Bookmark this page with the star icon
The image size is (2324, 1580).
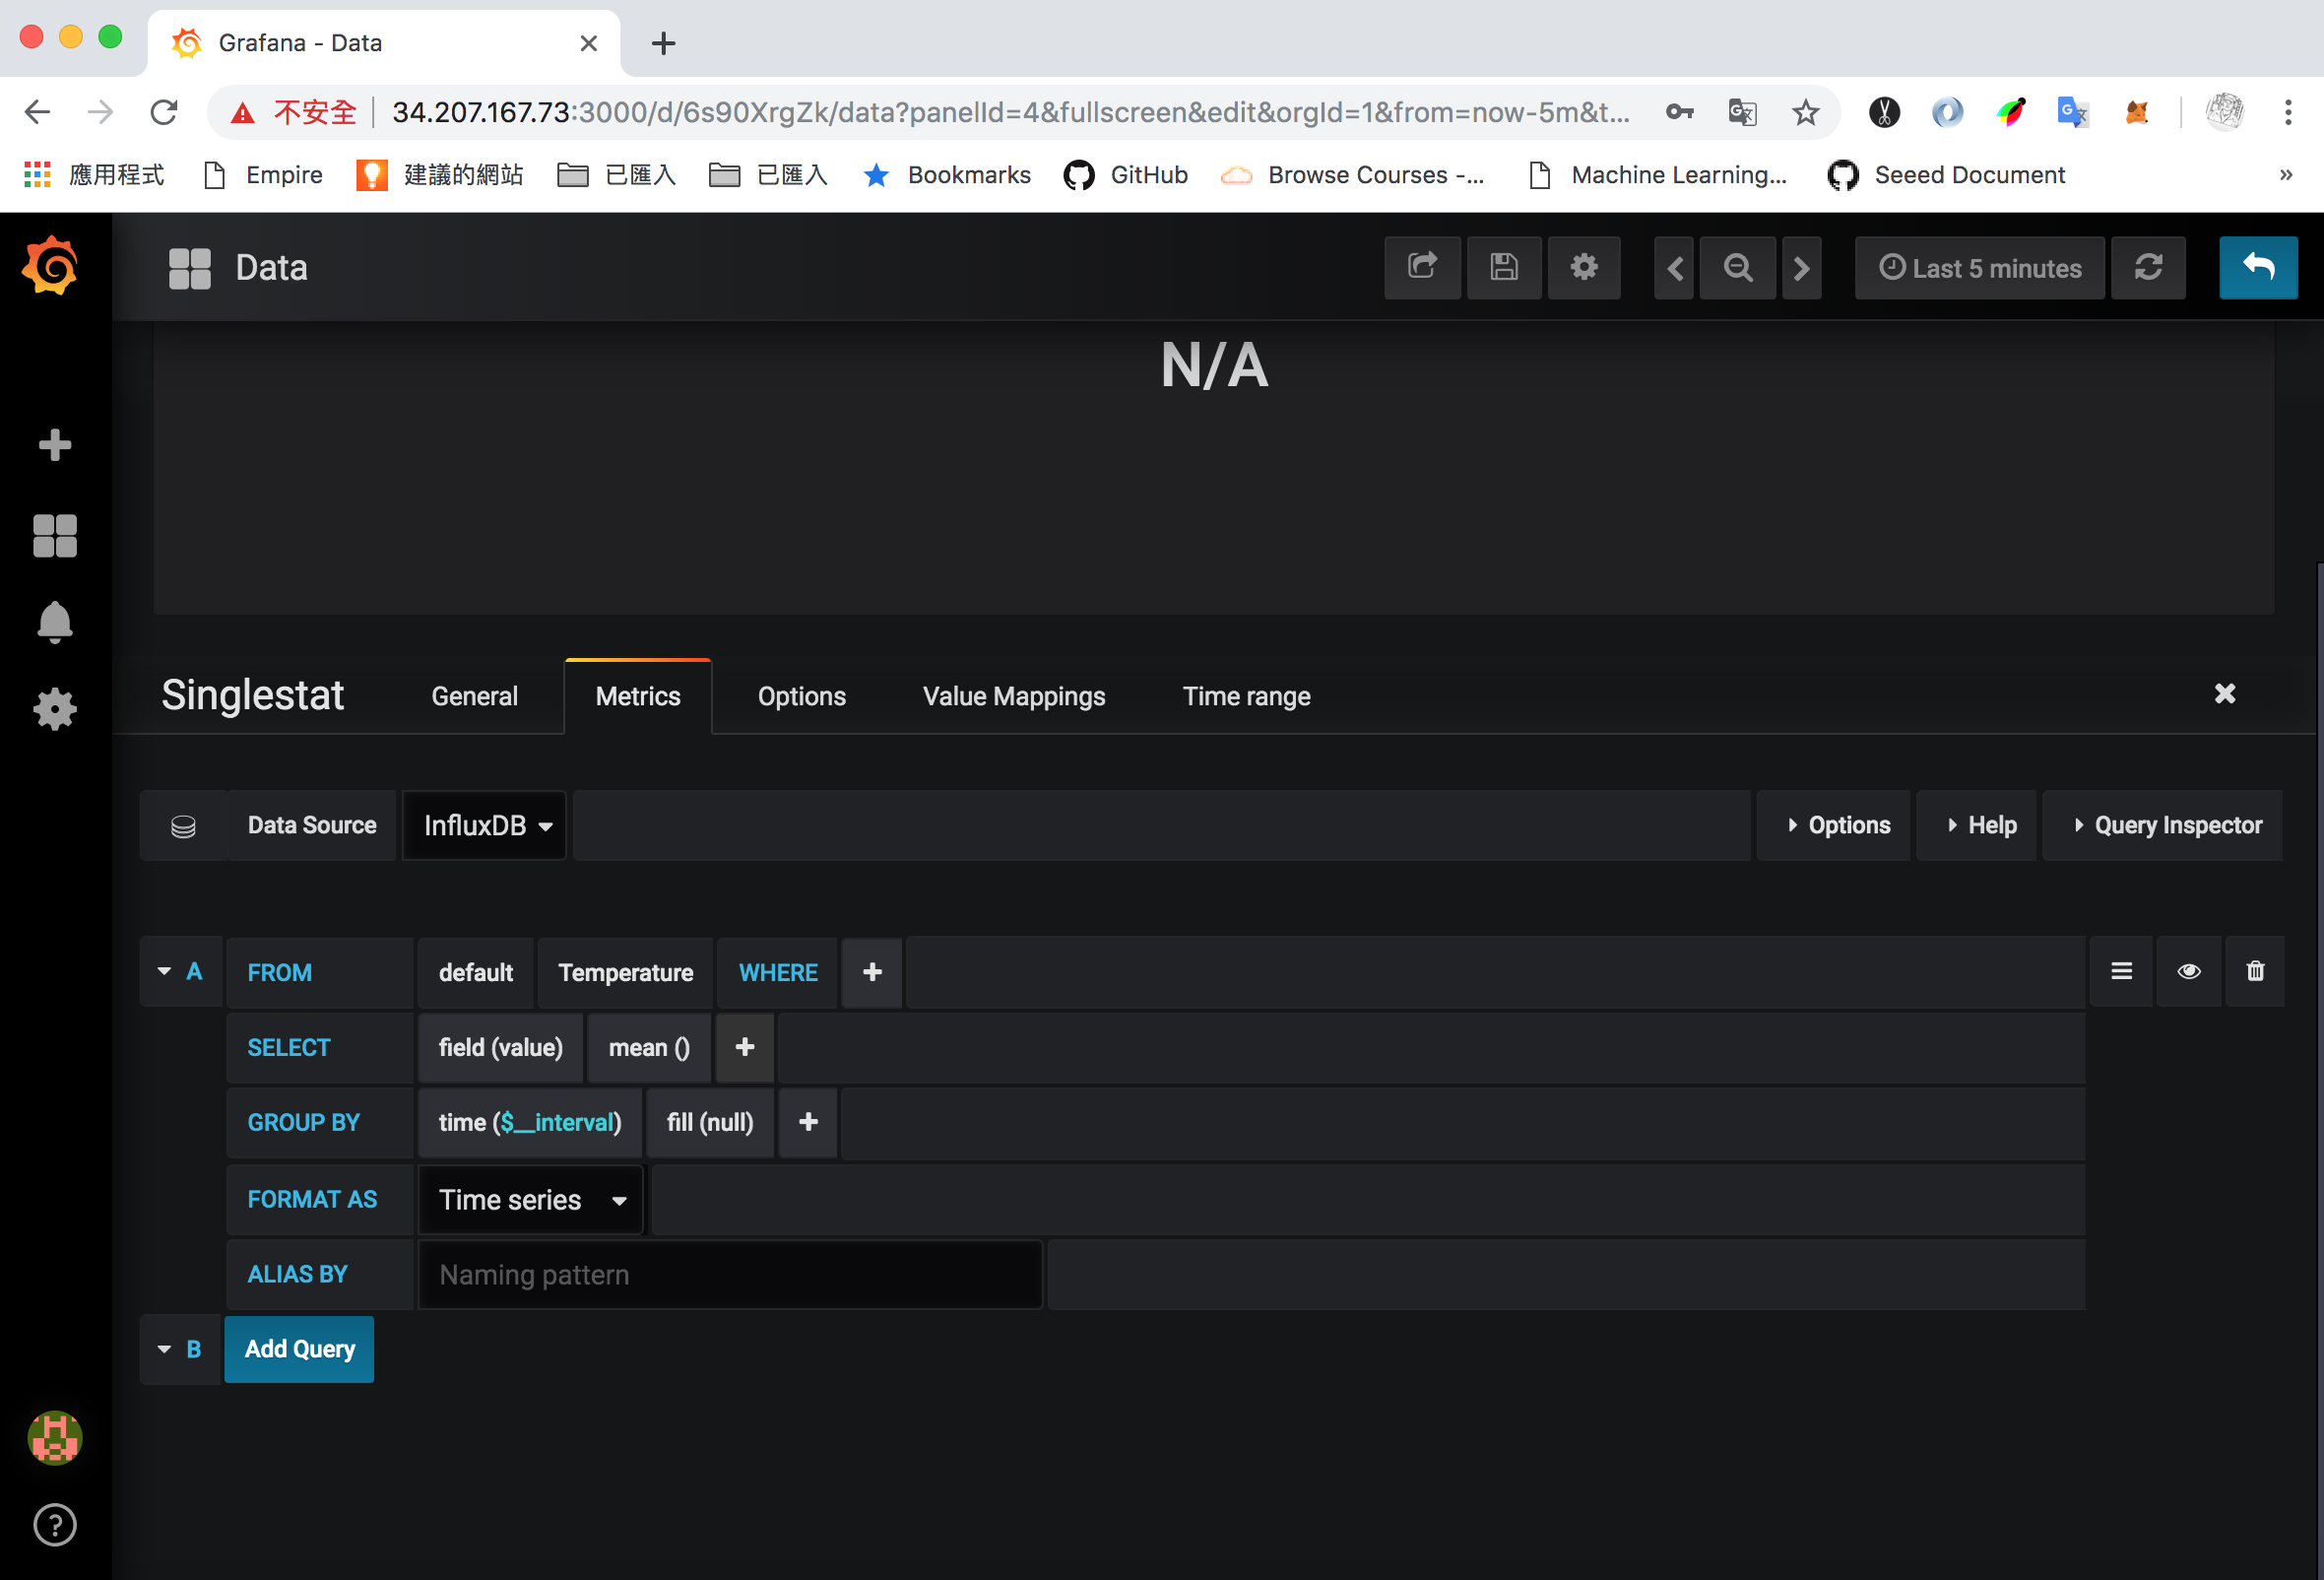click(1805, 112)
